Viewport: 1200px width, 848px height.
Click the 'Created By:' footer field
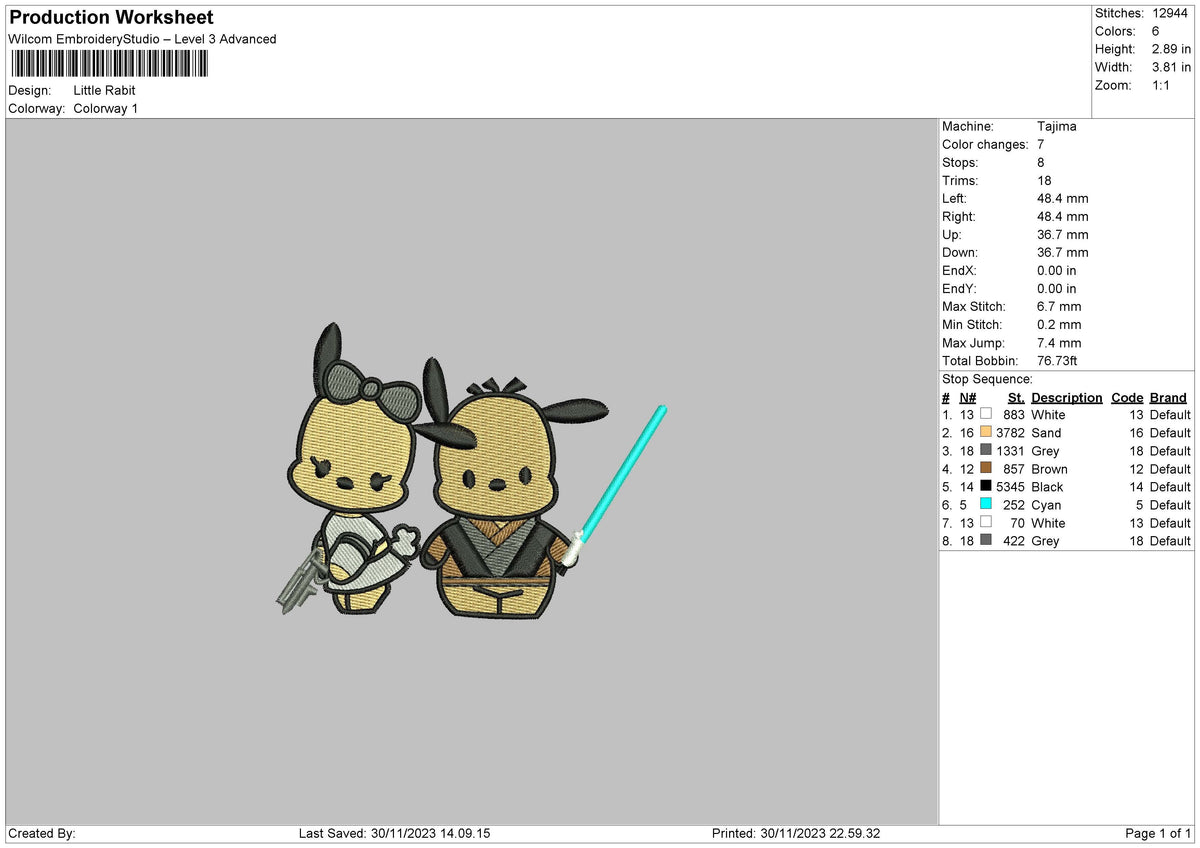click(x=42, y=833)
